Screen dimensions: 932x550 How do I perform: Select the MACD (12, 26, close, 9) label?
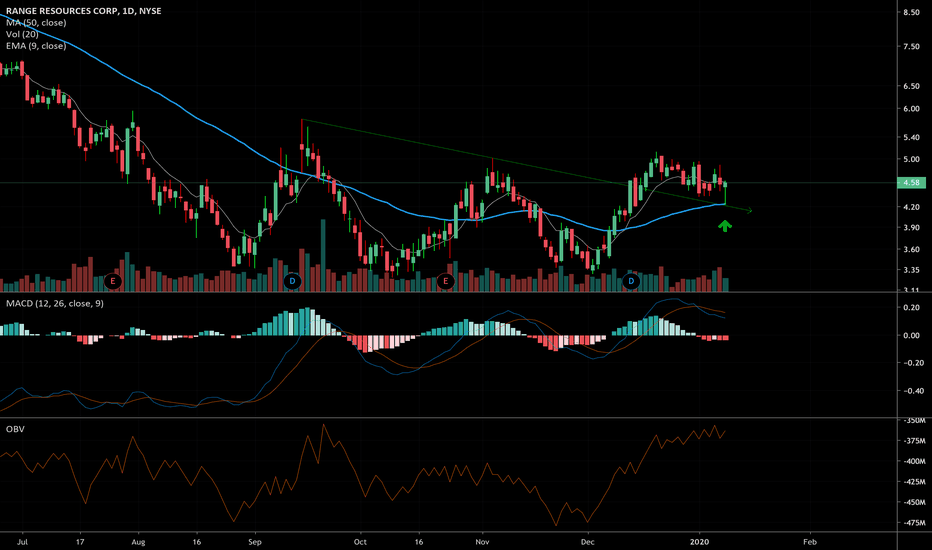(55, 303)
